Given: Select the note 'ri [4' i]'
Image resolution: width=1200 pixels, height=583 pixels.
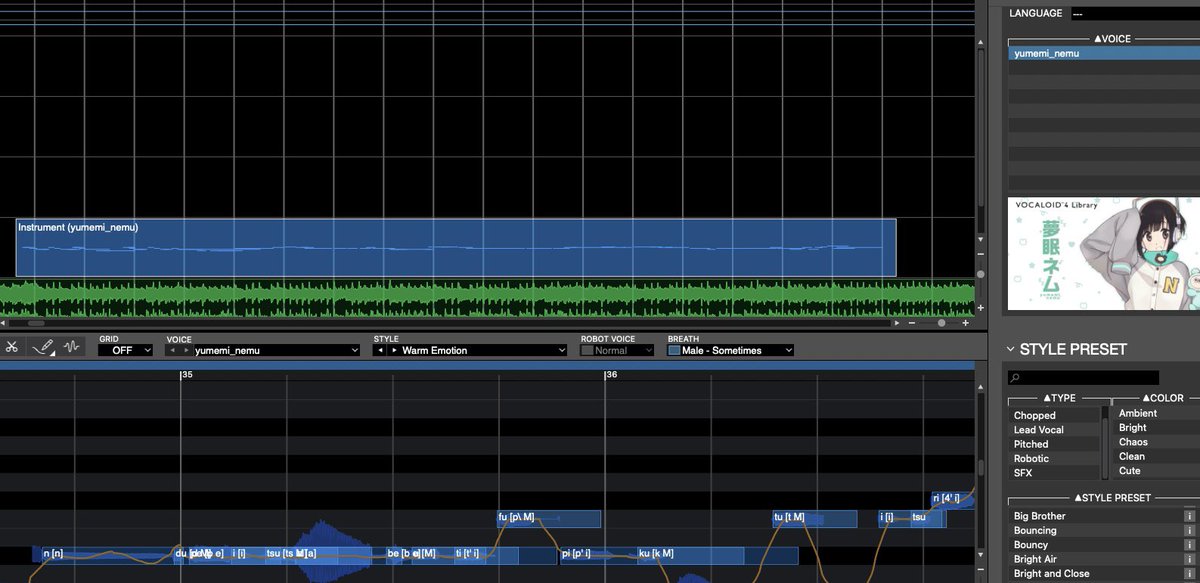Looking at the screenshot, I should pos(951,498).
